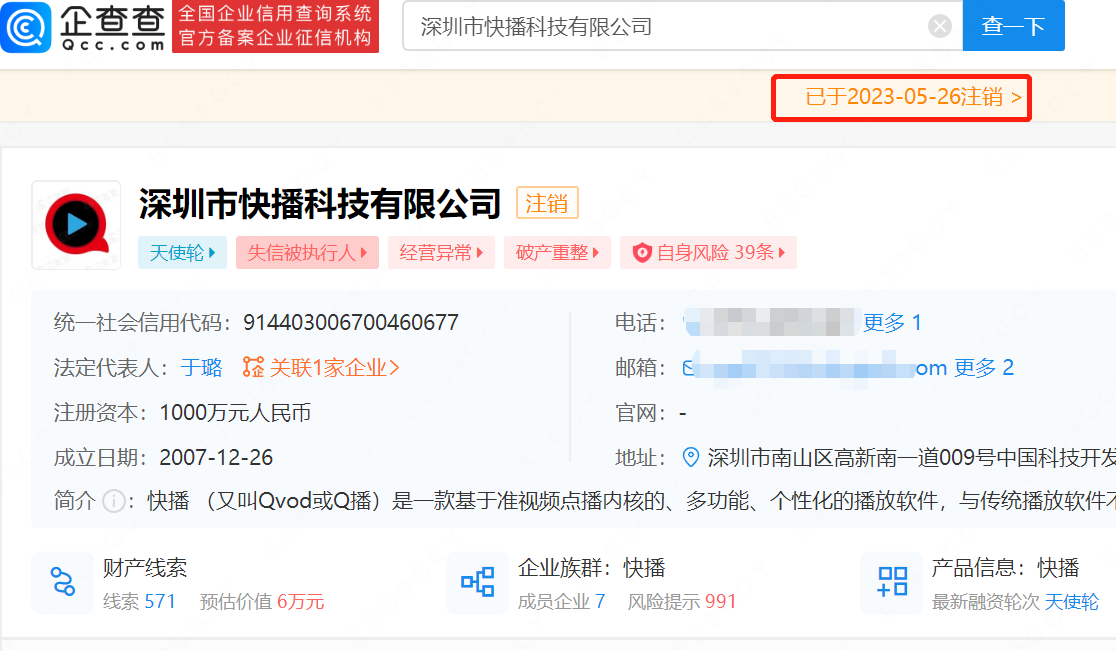Click the 财产线索 heading
This screenshot has height=651, width=1116.
click(145, 568)
